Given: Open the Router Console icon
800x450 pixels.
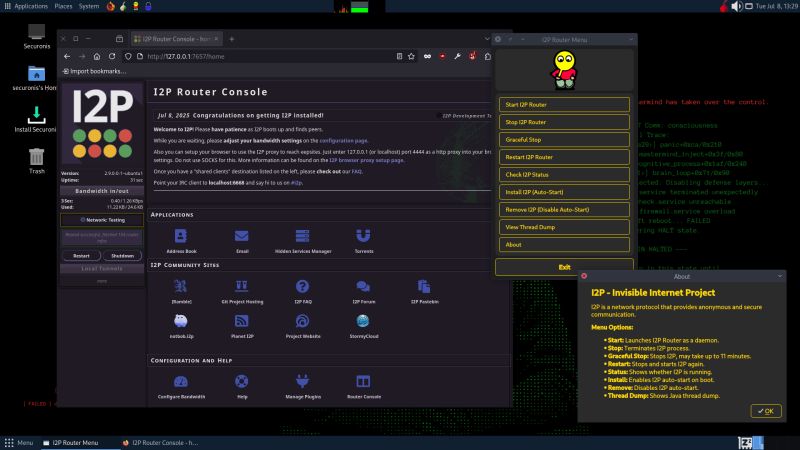Looking at the screenshot, I should (x=363, y=381).
